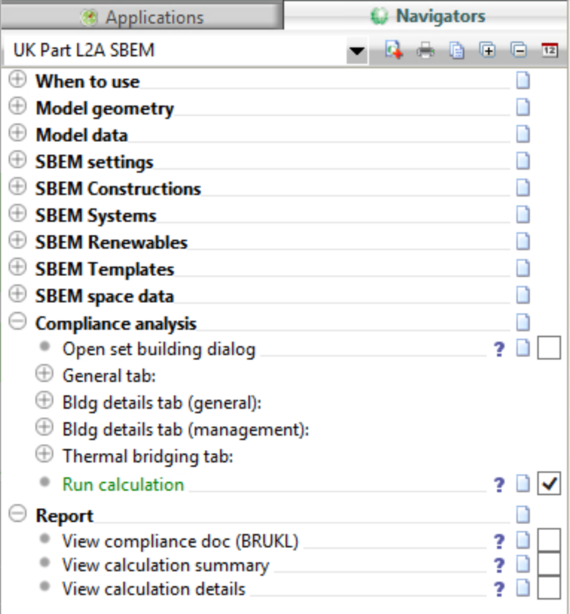Screen dimensions: 570x614
Task: Click the calendar date icon in toolbar
Action: tap(550, 50)
